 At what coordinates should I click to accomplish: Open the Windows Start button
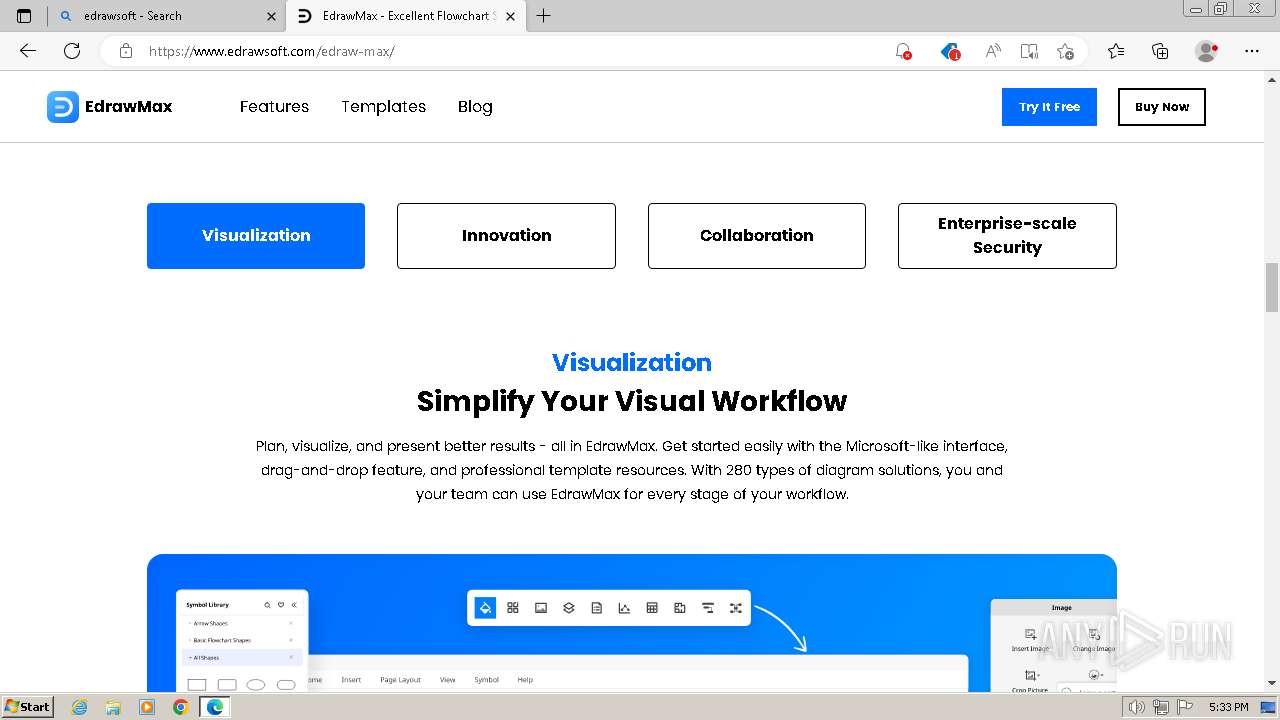pyautogui.click(x=28, y=707)
